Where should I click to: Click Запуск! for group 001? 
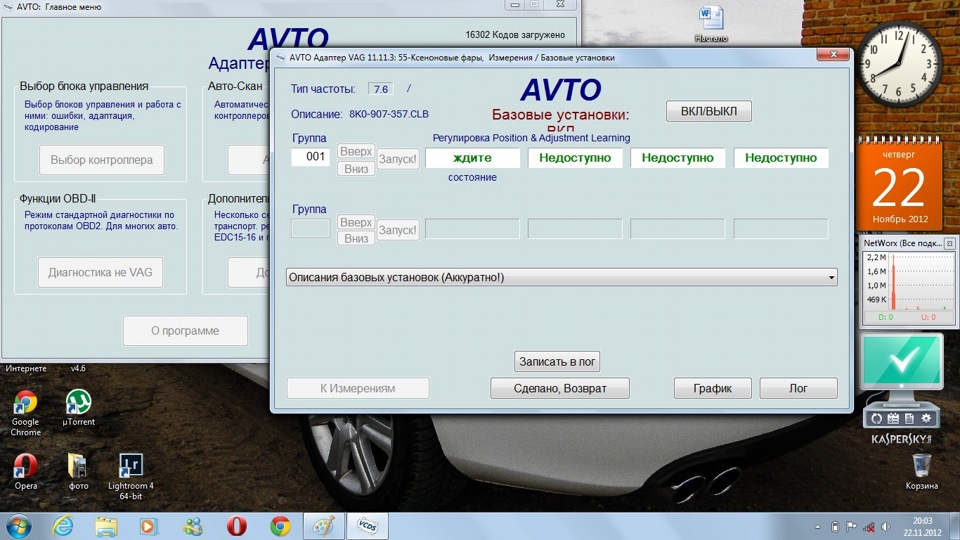398,159
